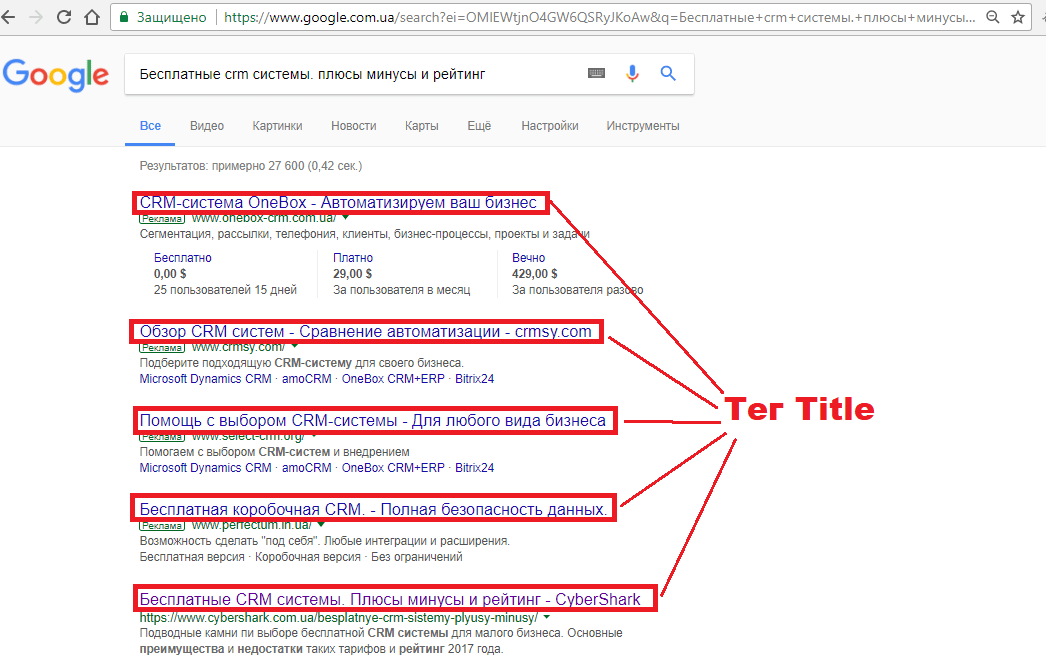Click the Результатов: примерно 27 600 count
This screenshot has height=663, width=1046.
click(251, 165)
